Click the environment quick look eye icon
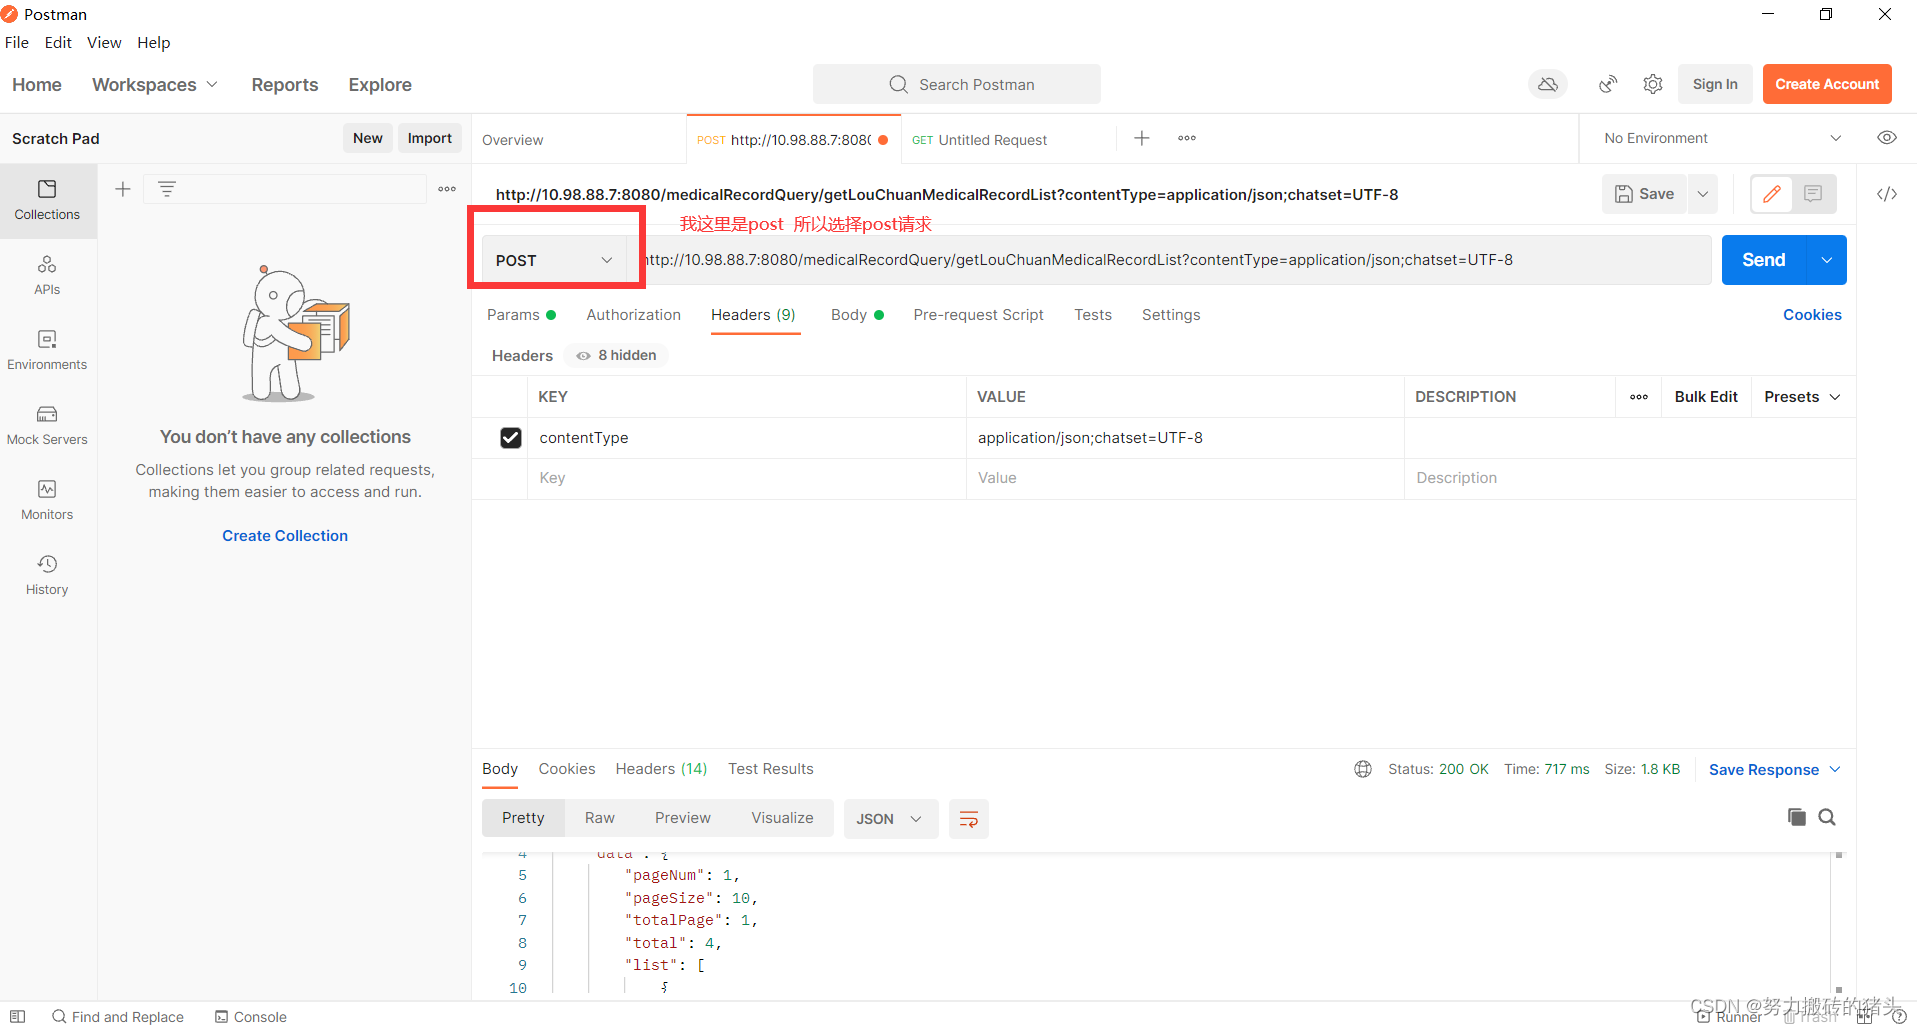This screenshot has height=1025, width=1917. tap(1887, 138)
